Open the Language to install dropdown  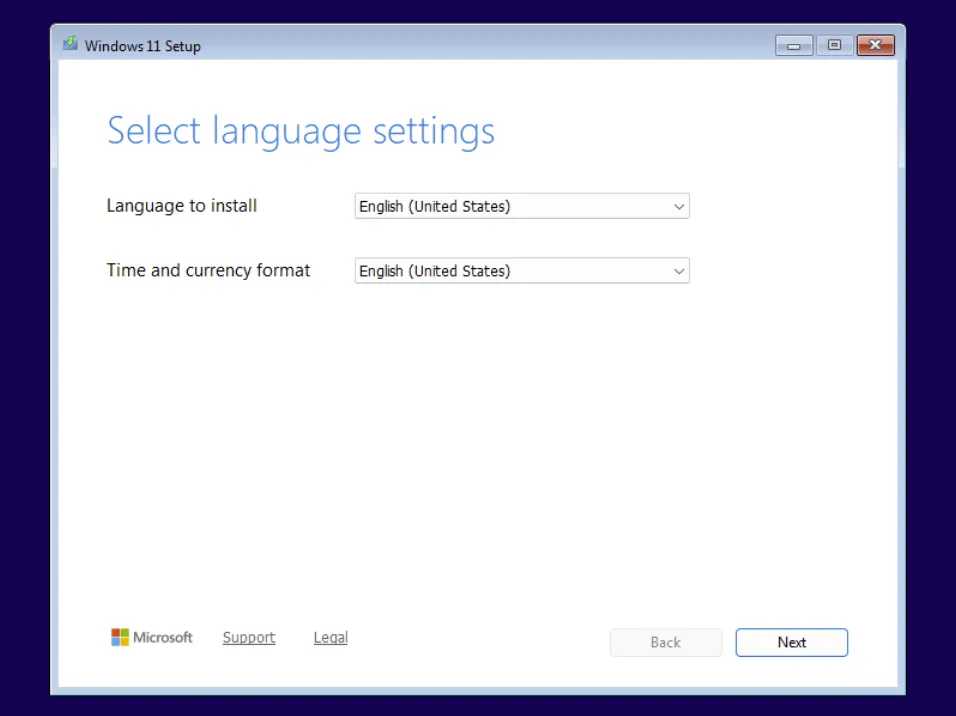pos(522,206)
